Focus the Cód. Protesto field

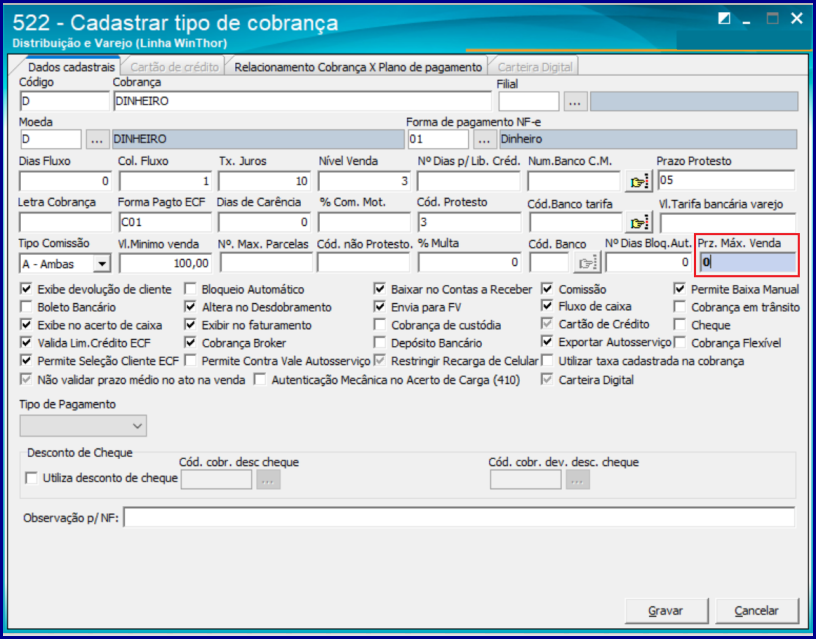(x=469, y=222)
